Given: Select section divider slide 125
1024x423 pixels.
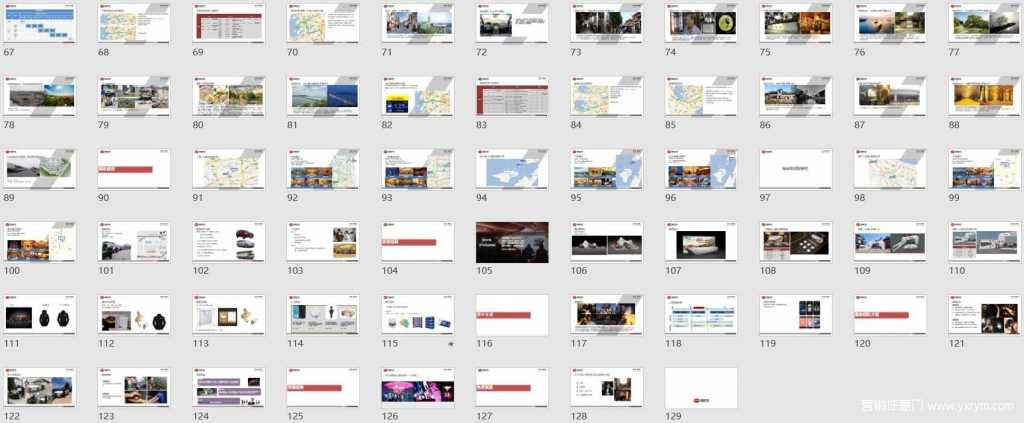Looking at the screenshot, I should [323, 387].
